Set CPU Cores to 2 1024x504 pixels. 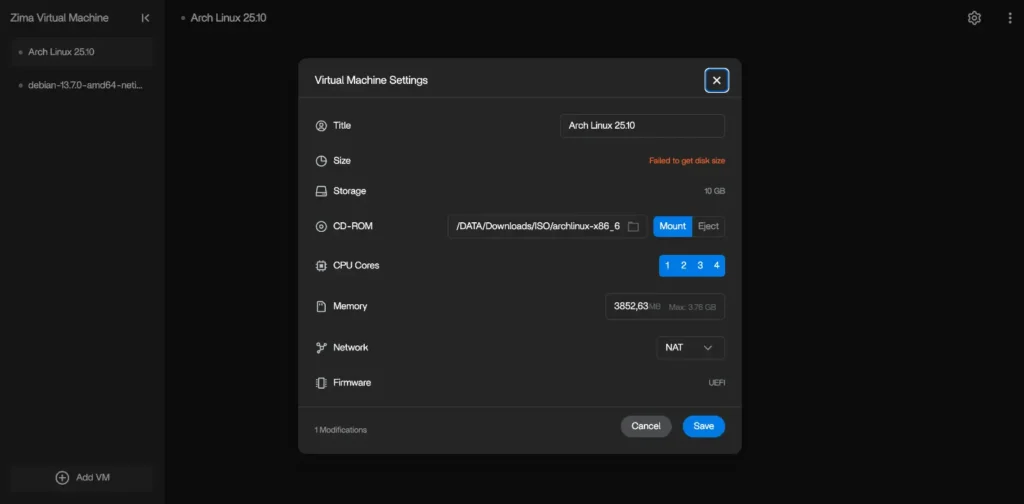coord(684,266)
